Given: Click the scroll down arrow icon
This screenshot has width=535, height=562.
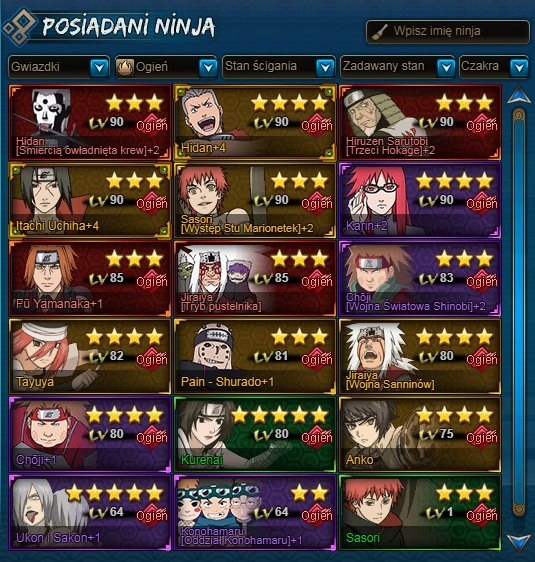Looking at the screenshot, I should coord(519,542).
